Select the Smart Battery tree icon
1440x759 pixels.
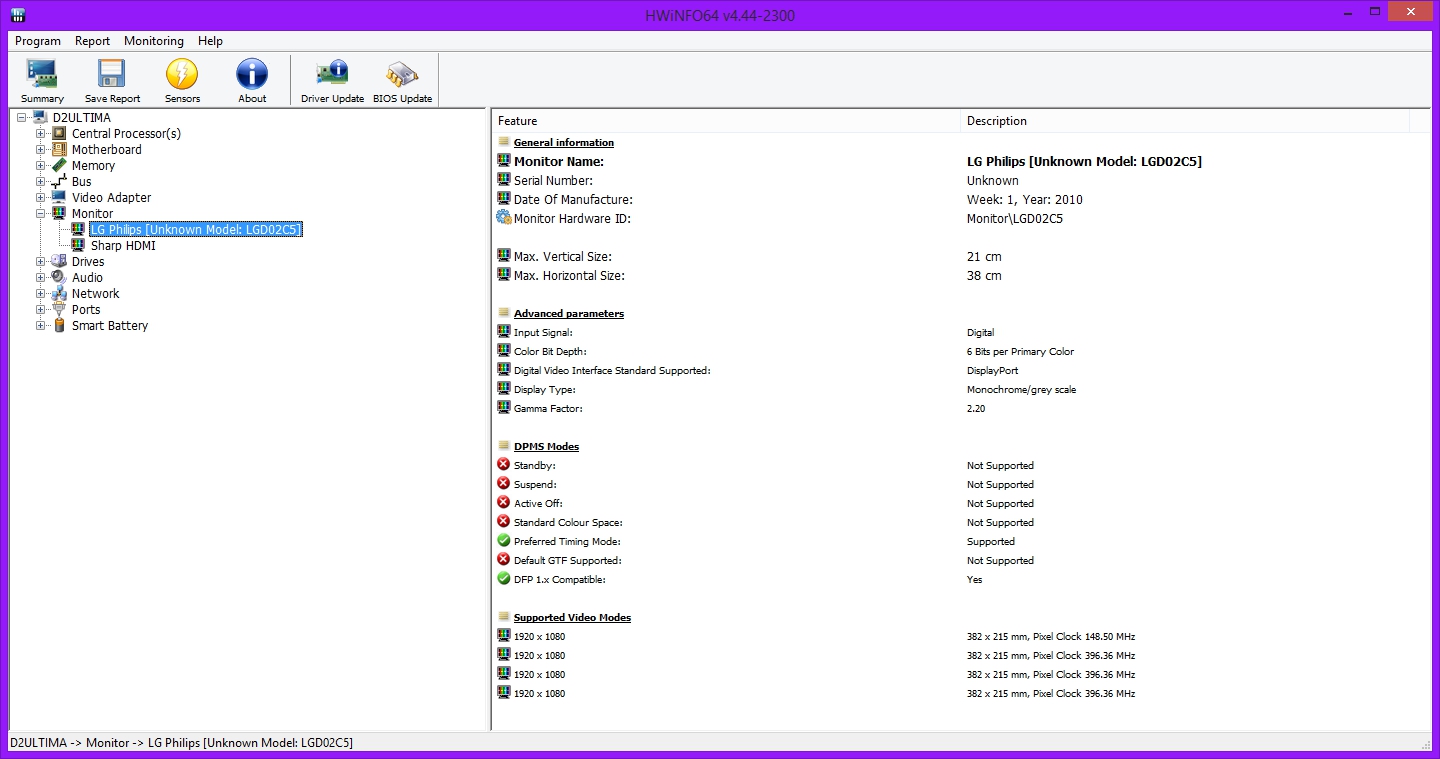pyautogui.click(x=60, y=326)
